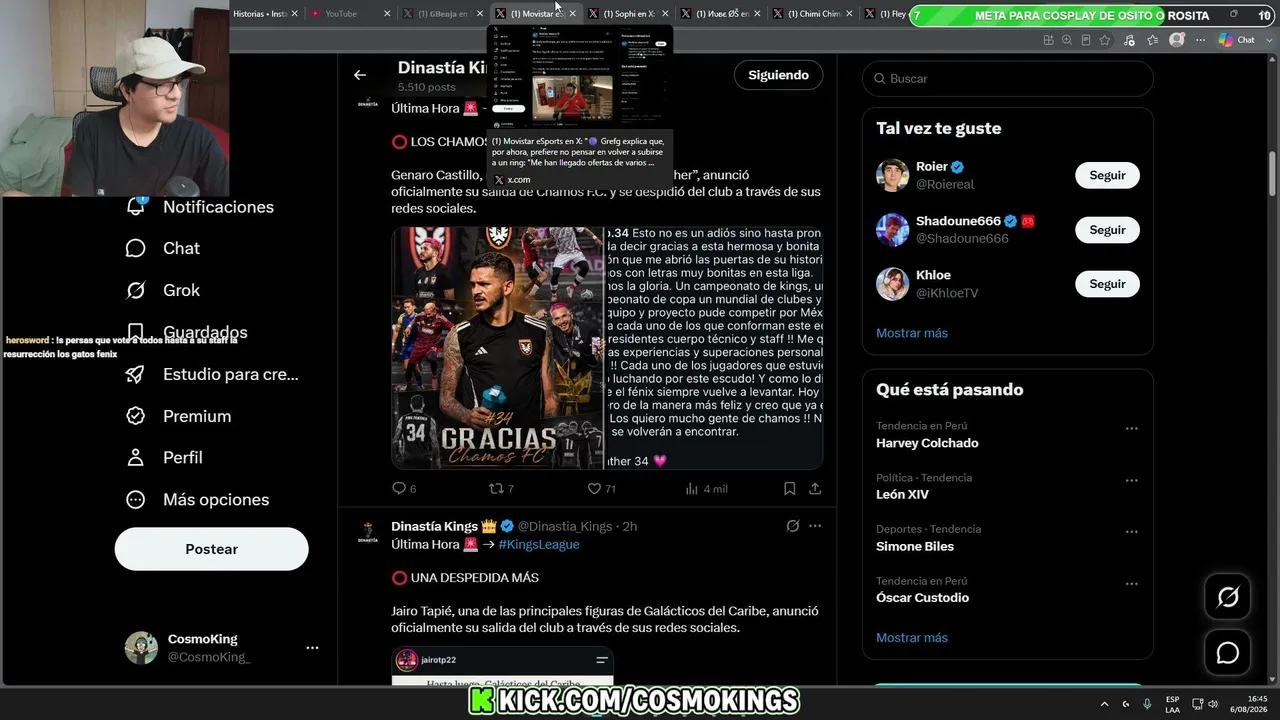Screen dimensions: 1280x720
Task: Reply to the Genaro Castillo post
Action: coord(399,489)
